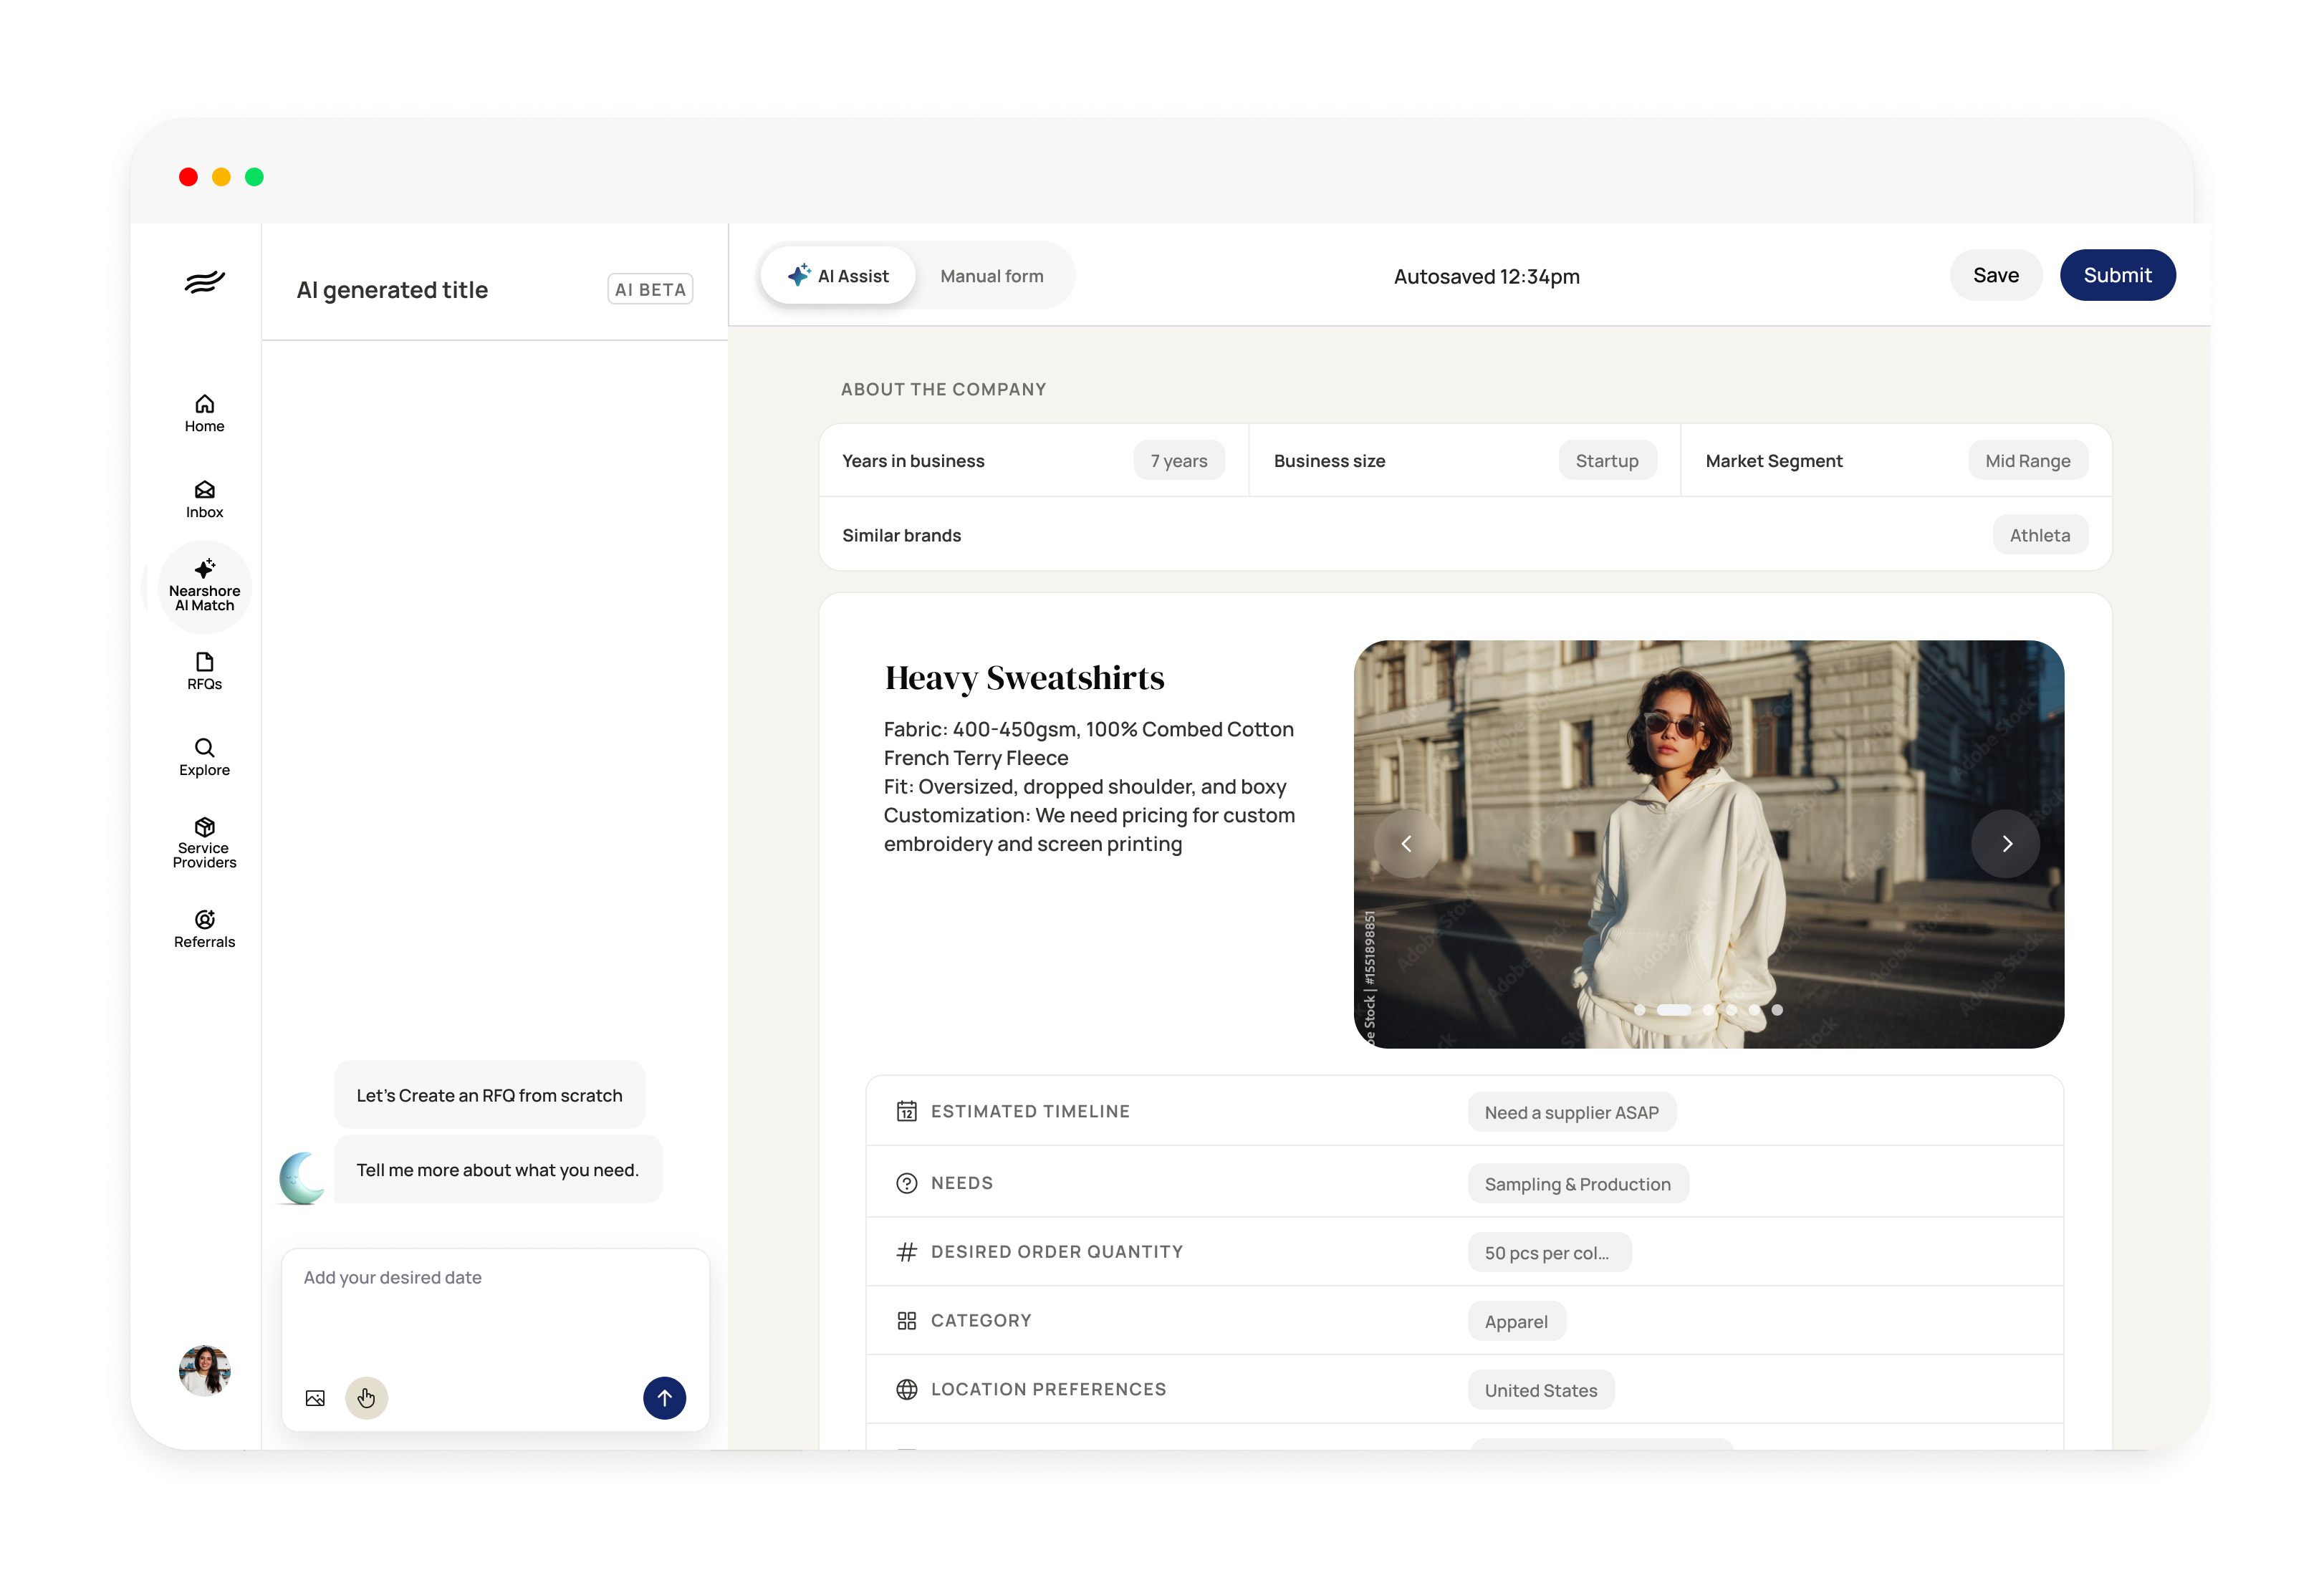Open the Inbox sidebar icon
Viewport: 2324px width, 1593px height.
pyautogui.click(x=204, y=499)
